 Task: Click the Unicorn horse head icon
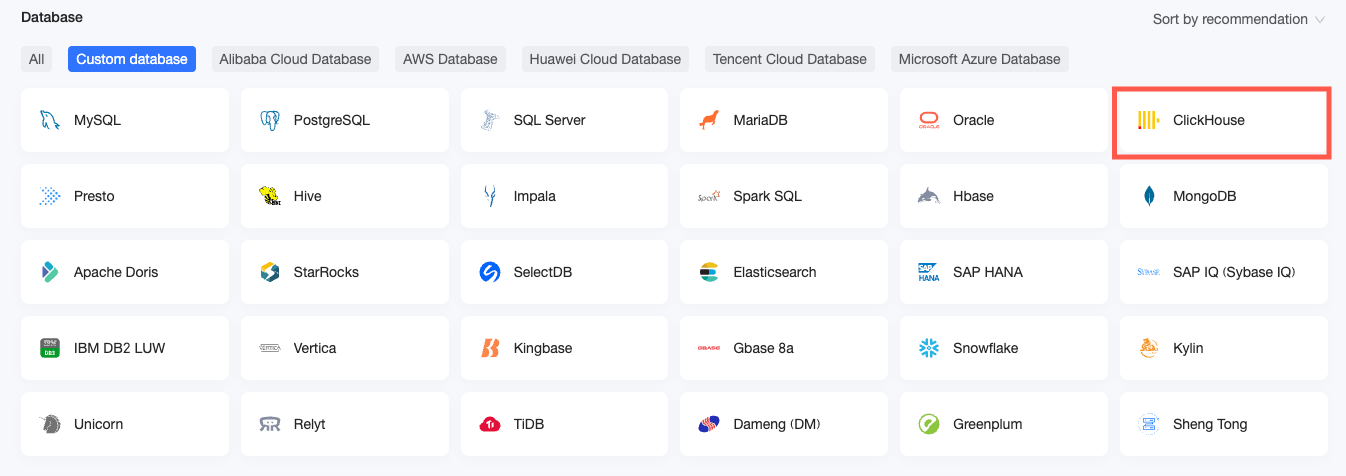click(x=49, y=424)
